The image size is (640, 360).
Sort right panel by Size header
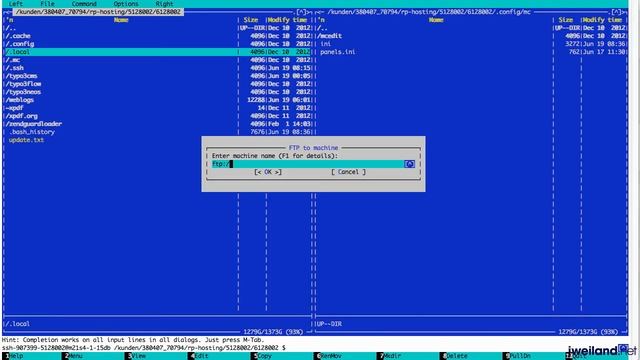click(566, 20)
